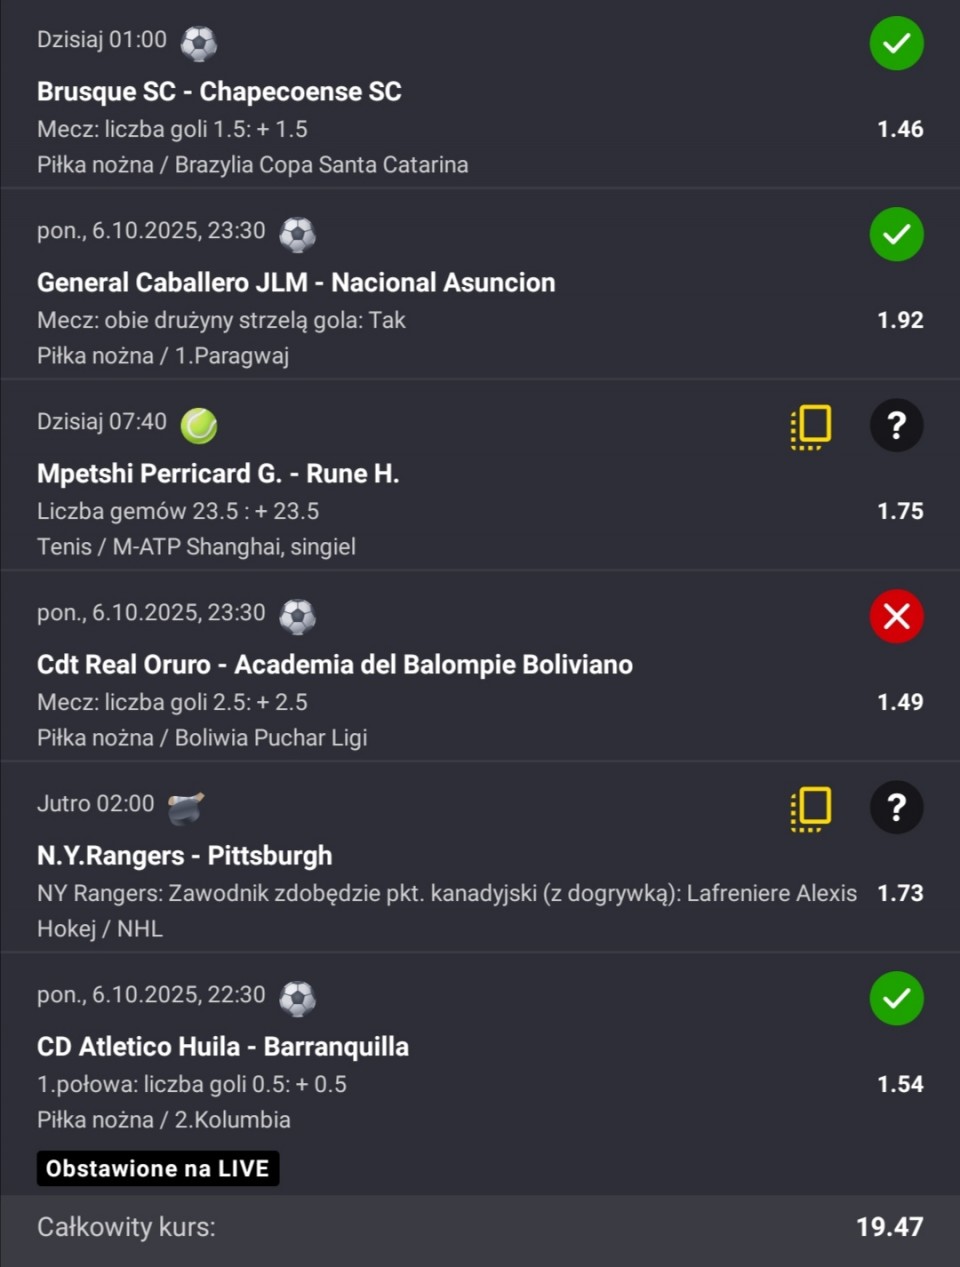The width and height of the screenshot is (960, 1267).
Task: Select Cdt Real Oruro - Academia match title
Action: point(335,665)
